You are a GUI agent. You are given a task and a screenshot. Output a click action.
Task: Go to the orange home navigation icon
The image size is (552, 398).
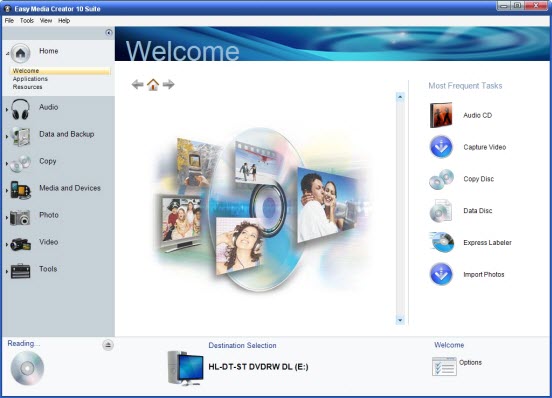click(153, 84)
